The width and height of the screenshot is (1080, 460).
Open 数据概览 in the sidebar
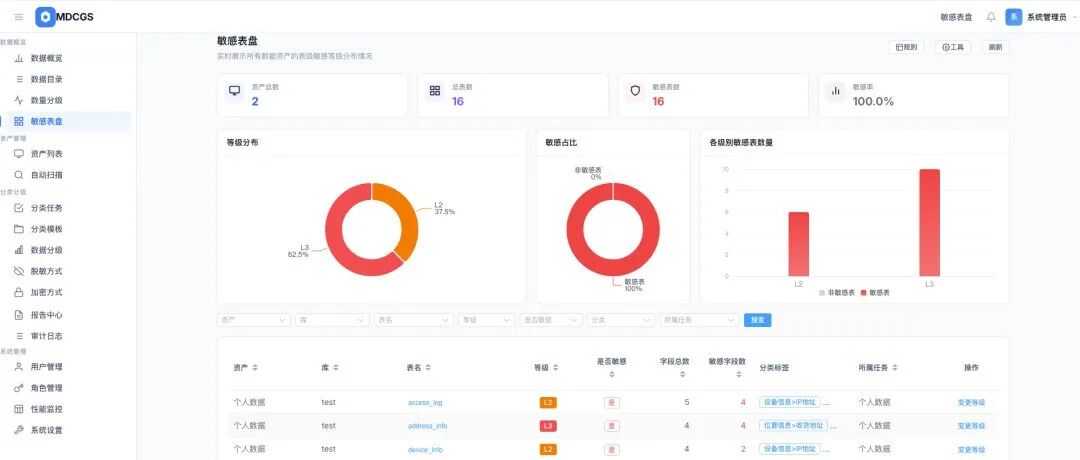(x=46, y=59)
